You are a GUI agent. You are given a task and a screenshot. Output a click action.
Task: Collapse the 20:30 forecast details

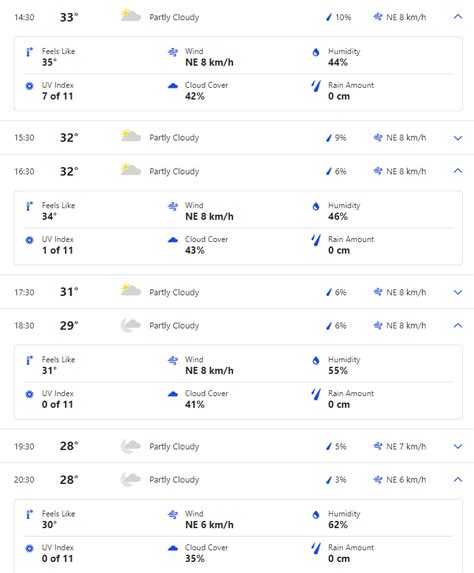(458, 479)
